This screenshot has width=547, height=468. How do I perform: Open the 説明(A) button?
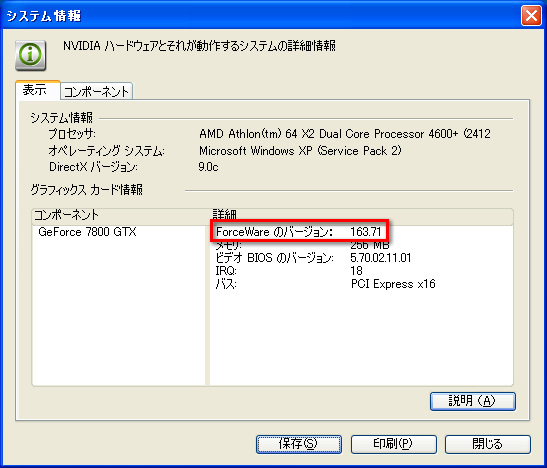pyautogui.click(x=472, y=401)
